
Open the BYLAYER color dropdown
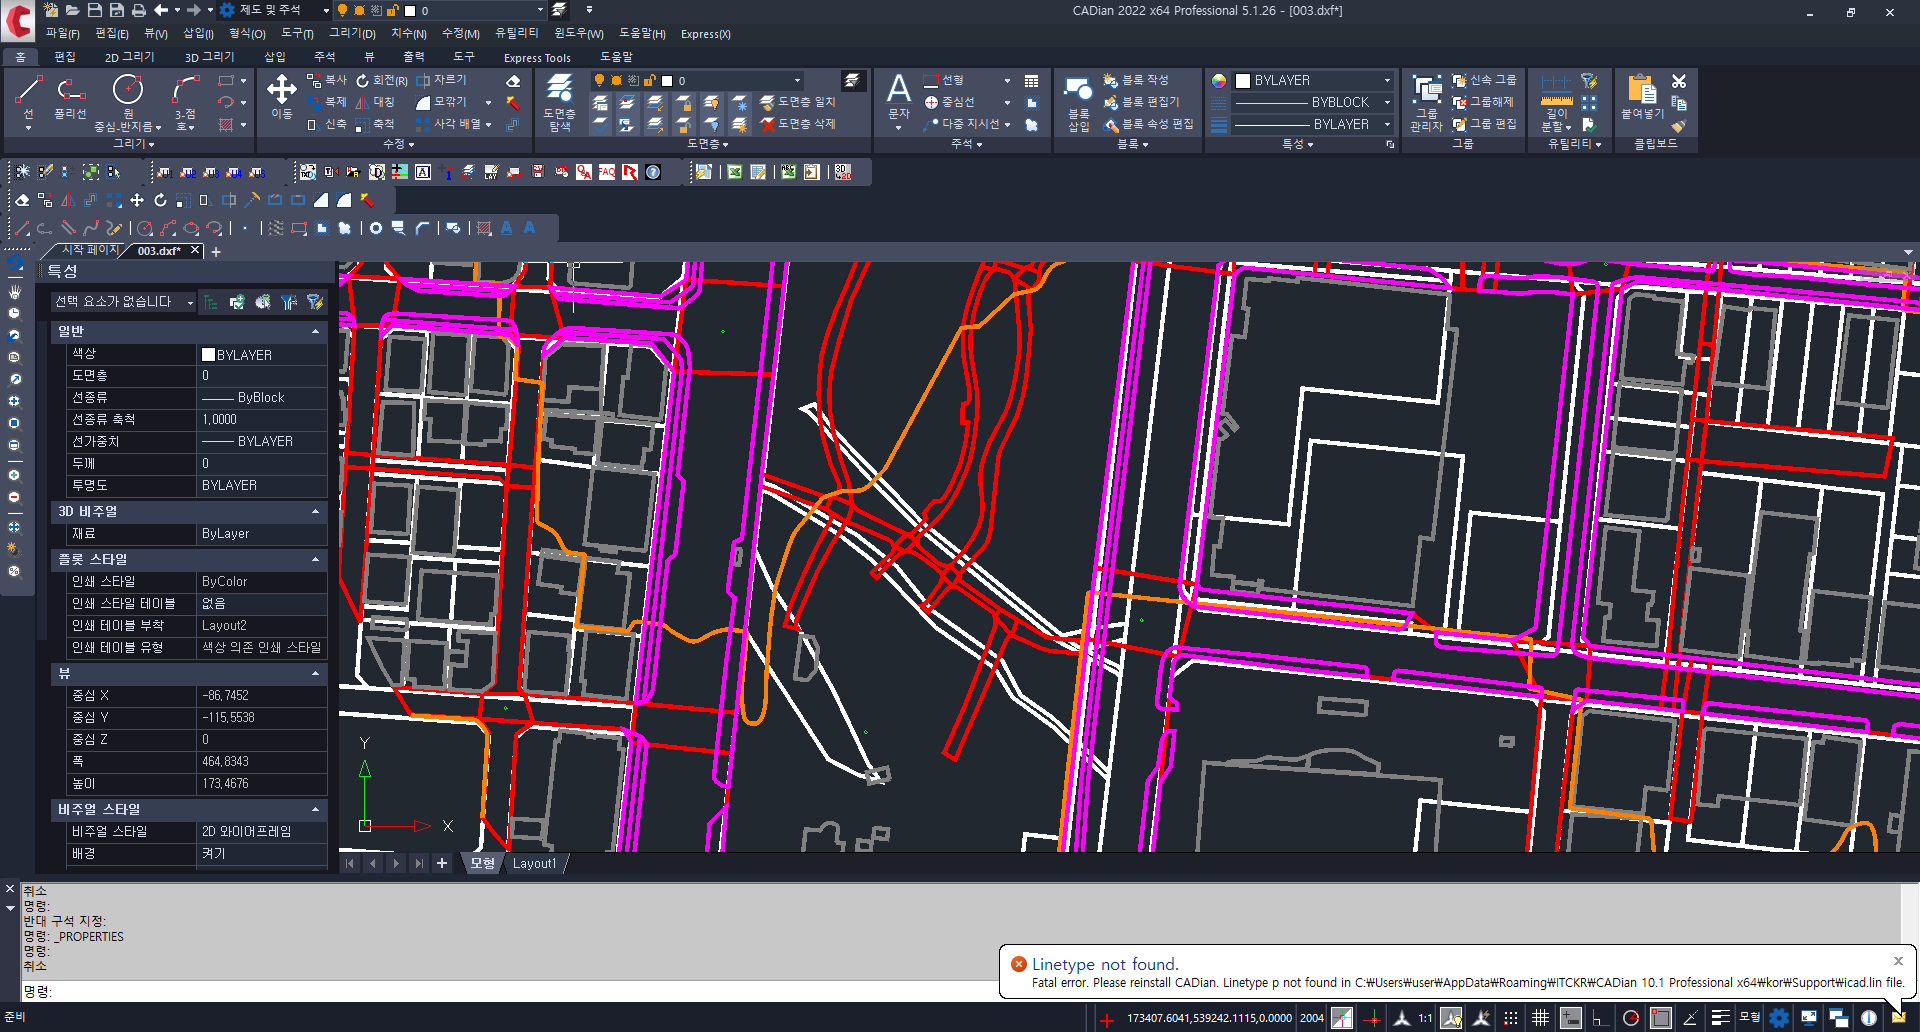(1314, 81)
